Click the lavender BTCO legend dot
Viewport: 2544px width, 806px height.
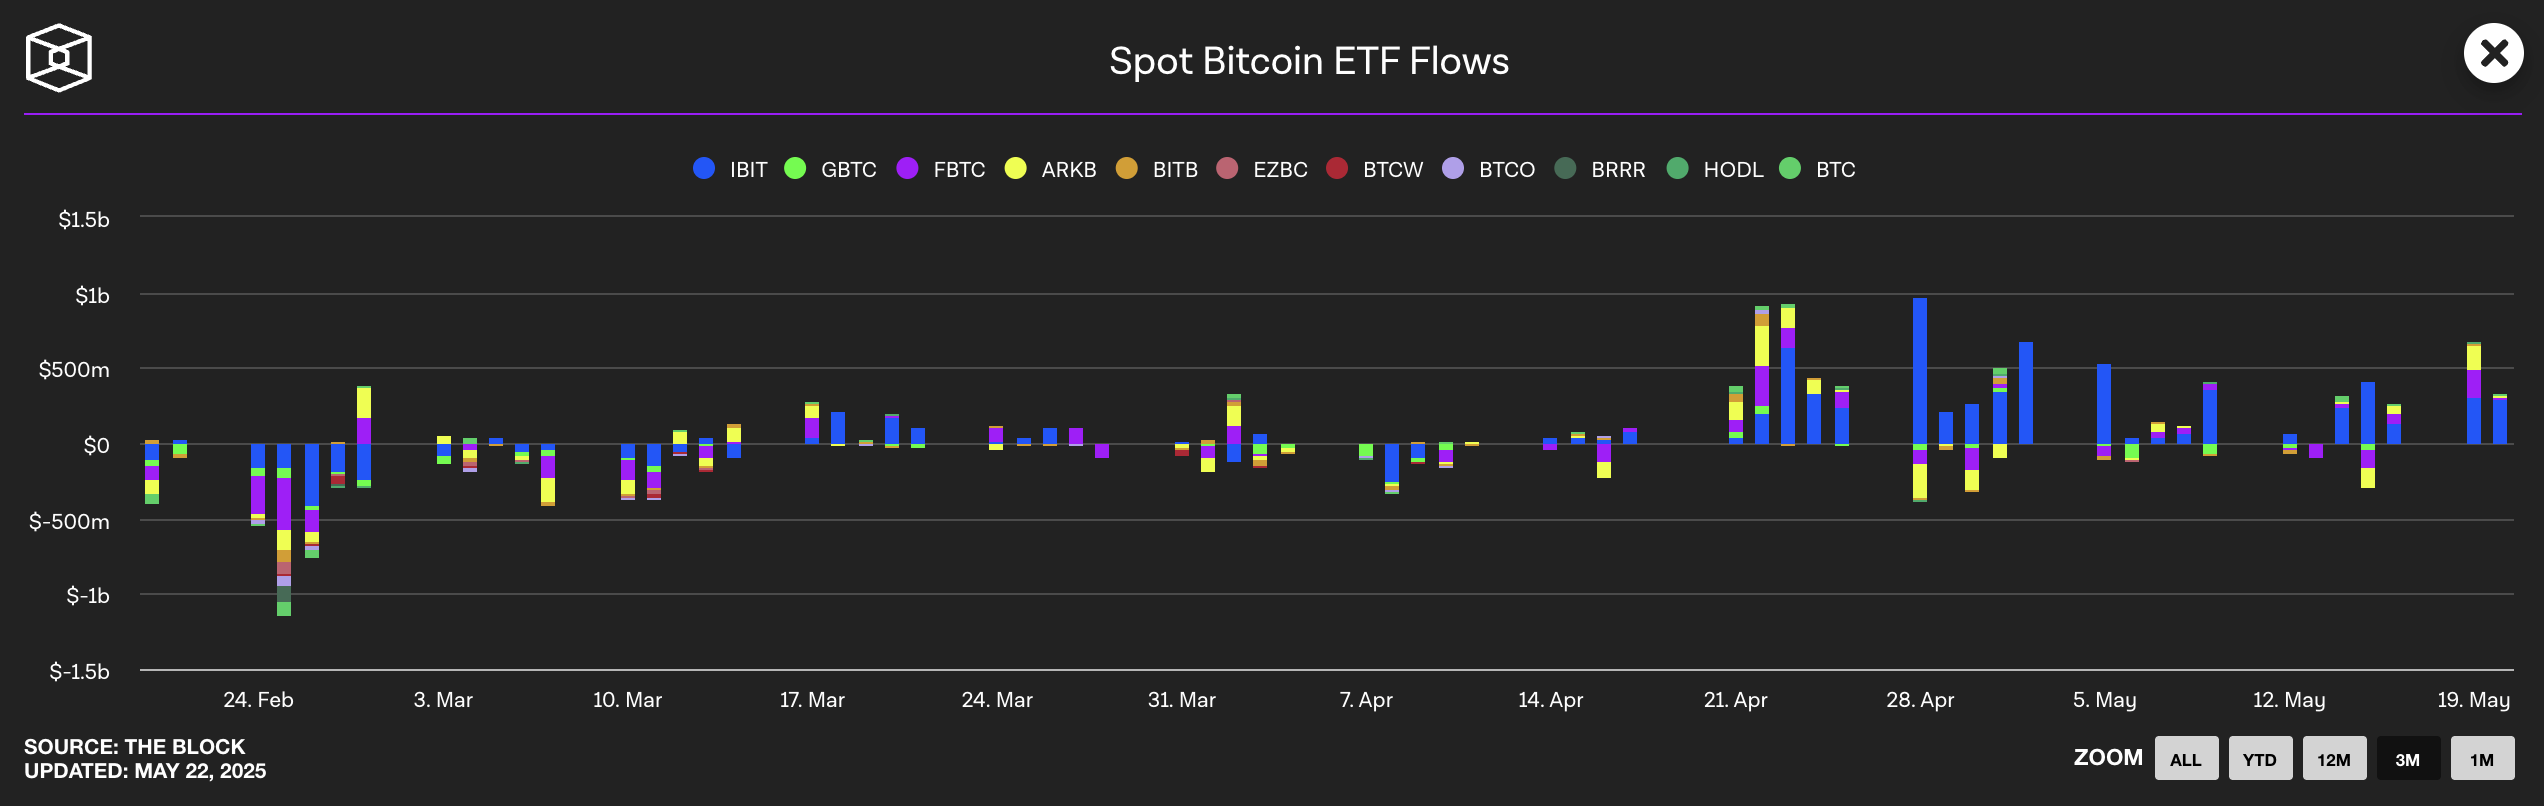click(x=1453, y=169)
